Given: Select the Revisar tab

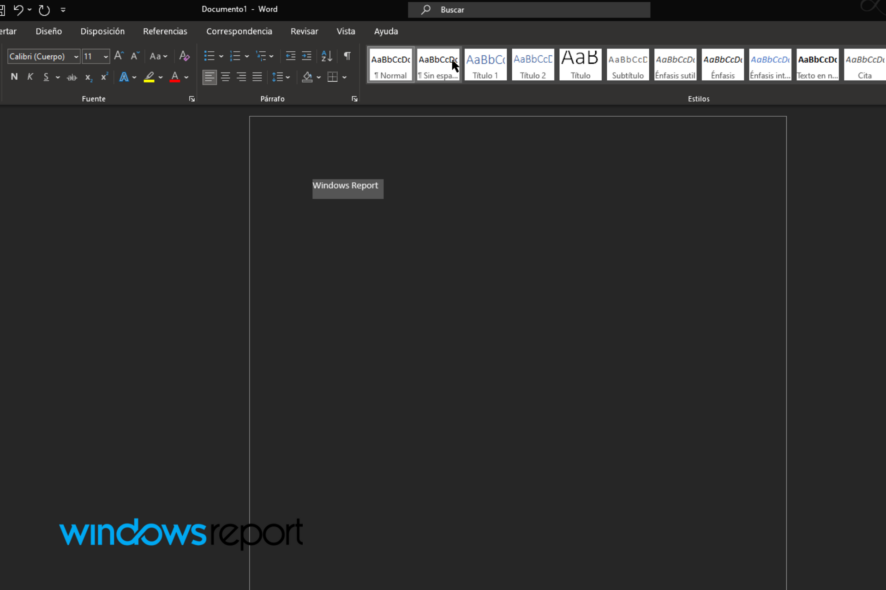Looking at the screenshot, I should (x=304, y=31).
